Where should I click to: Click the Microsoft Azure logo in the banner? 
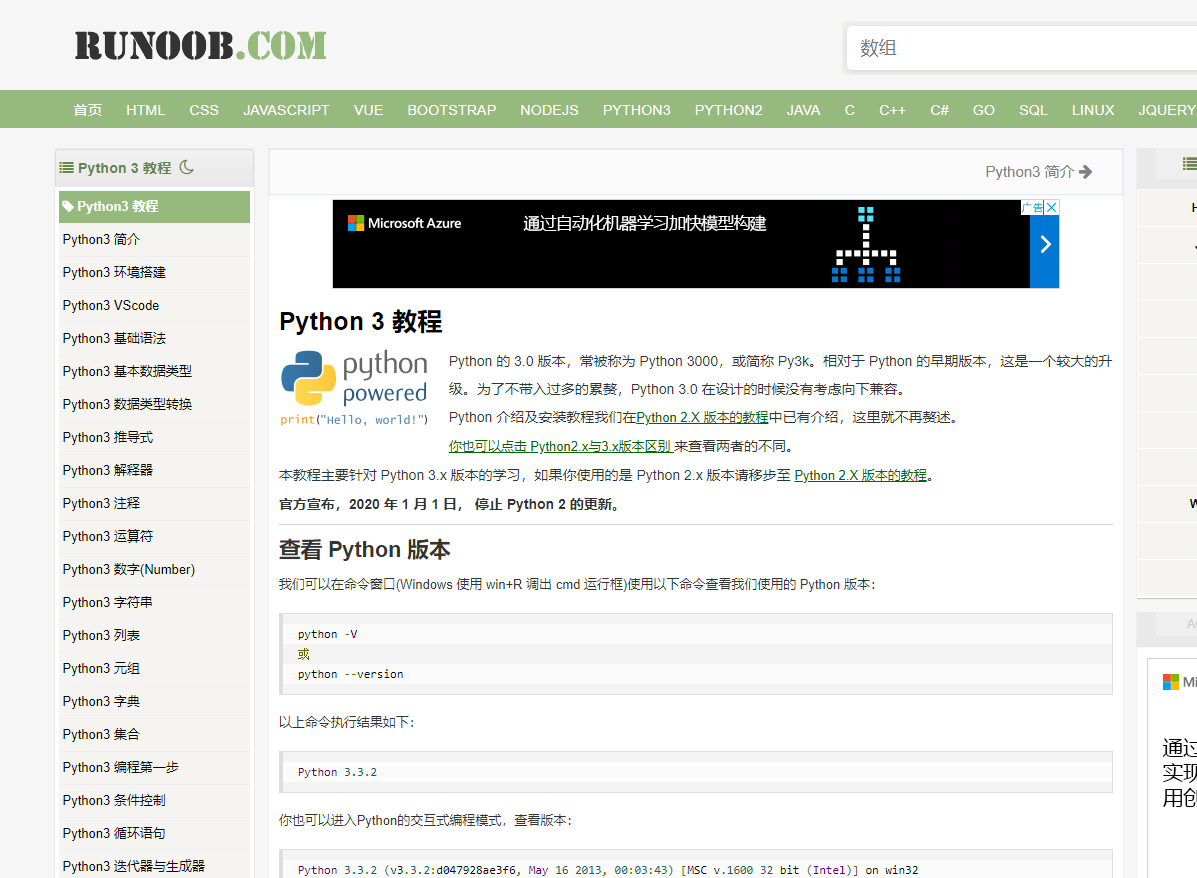(x=405, y=223)
